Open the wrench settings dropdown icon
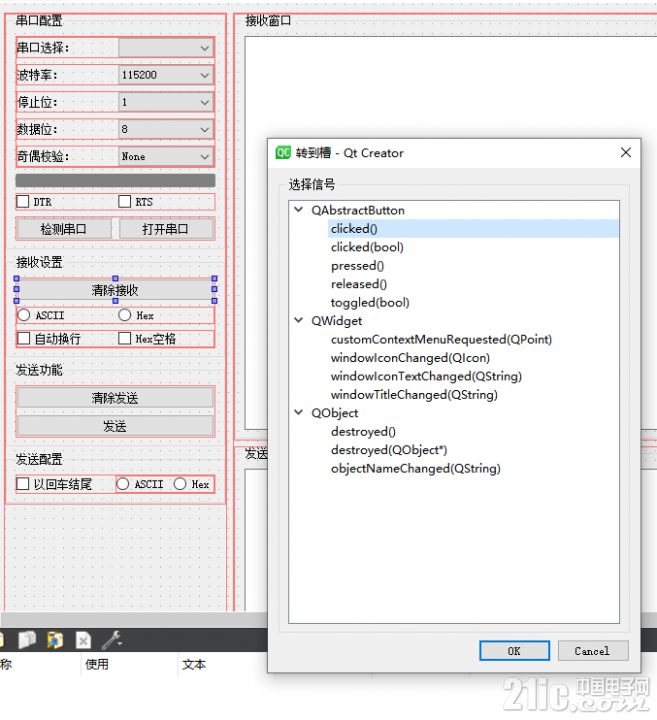This screenshot has height=720, width=657. [x=112, y=640]
